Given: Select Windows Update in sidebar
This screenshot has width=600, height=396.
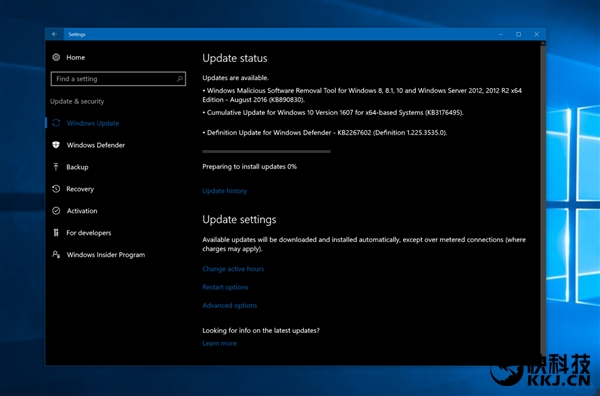Looking at the screenshot, I should [93, 123].
